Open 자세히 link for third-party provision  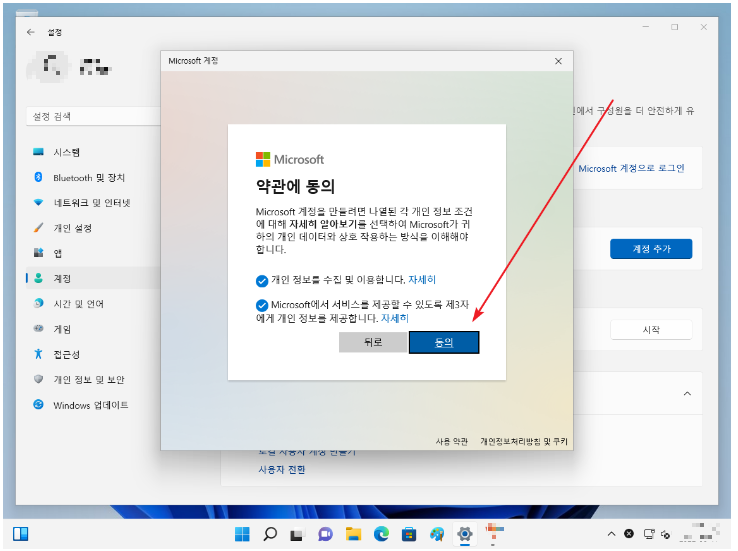click(x=394, y=319)
